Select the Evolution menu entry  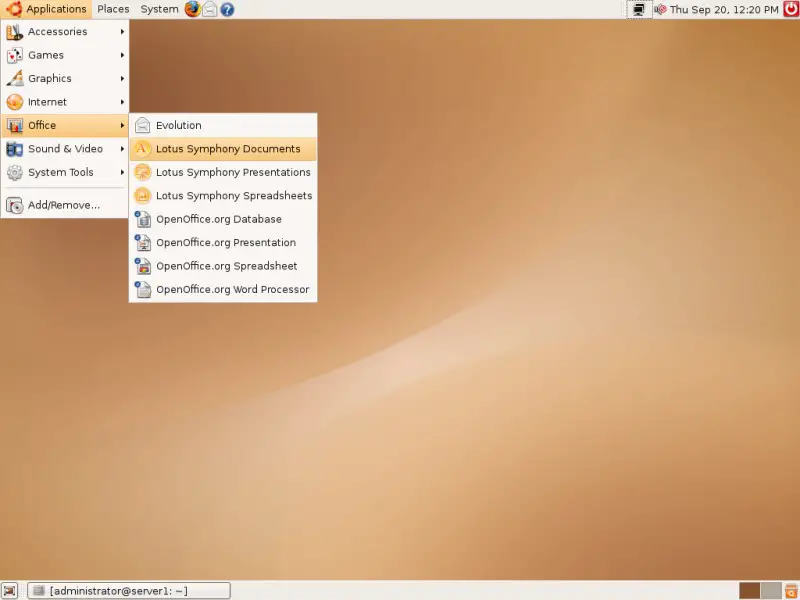pyautogui.click(x=223, y=126)
